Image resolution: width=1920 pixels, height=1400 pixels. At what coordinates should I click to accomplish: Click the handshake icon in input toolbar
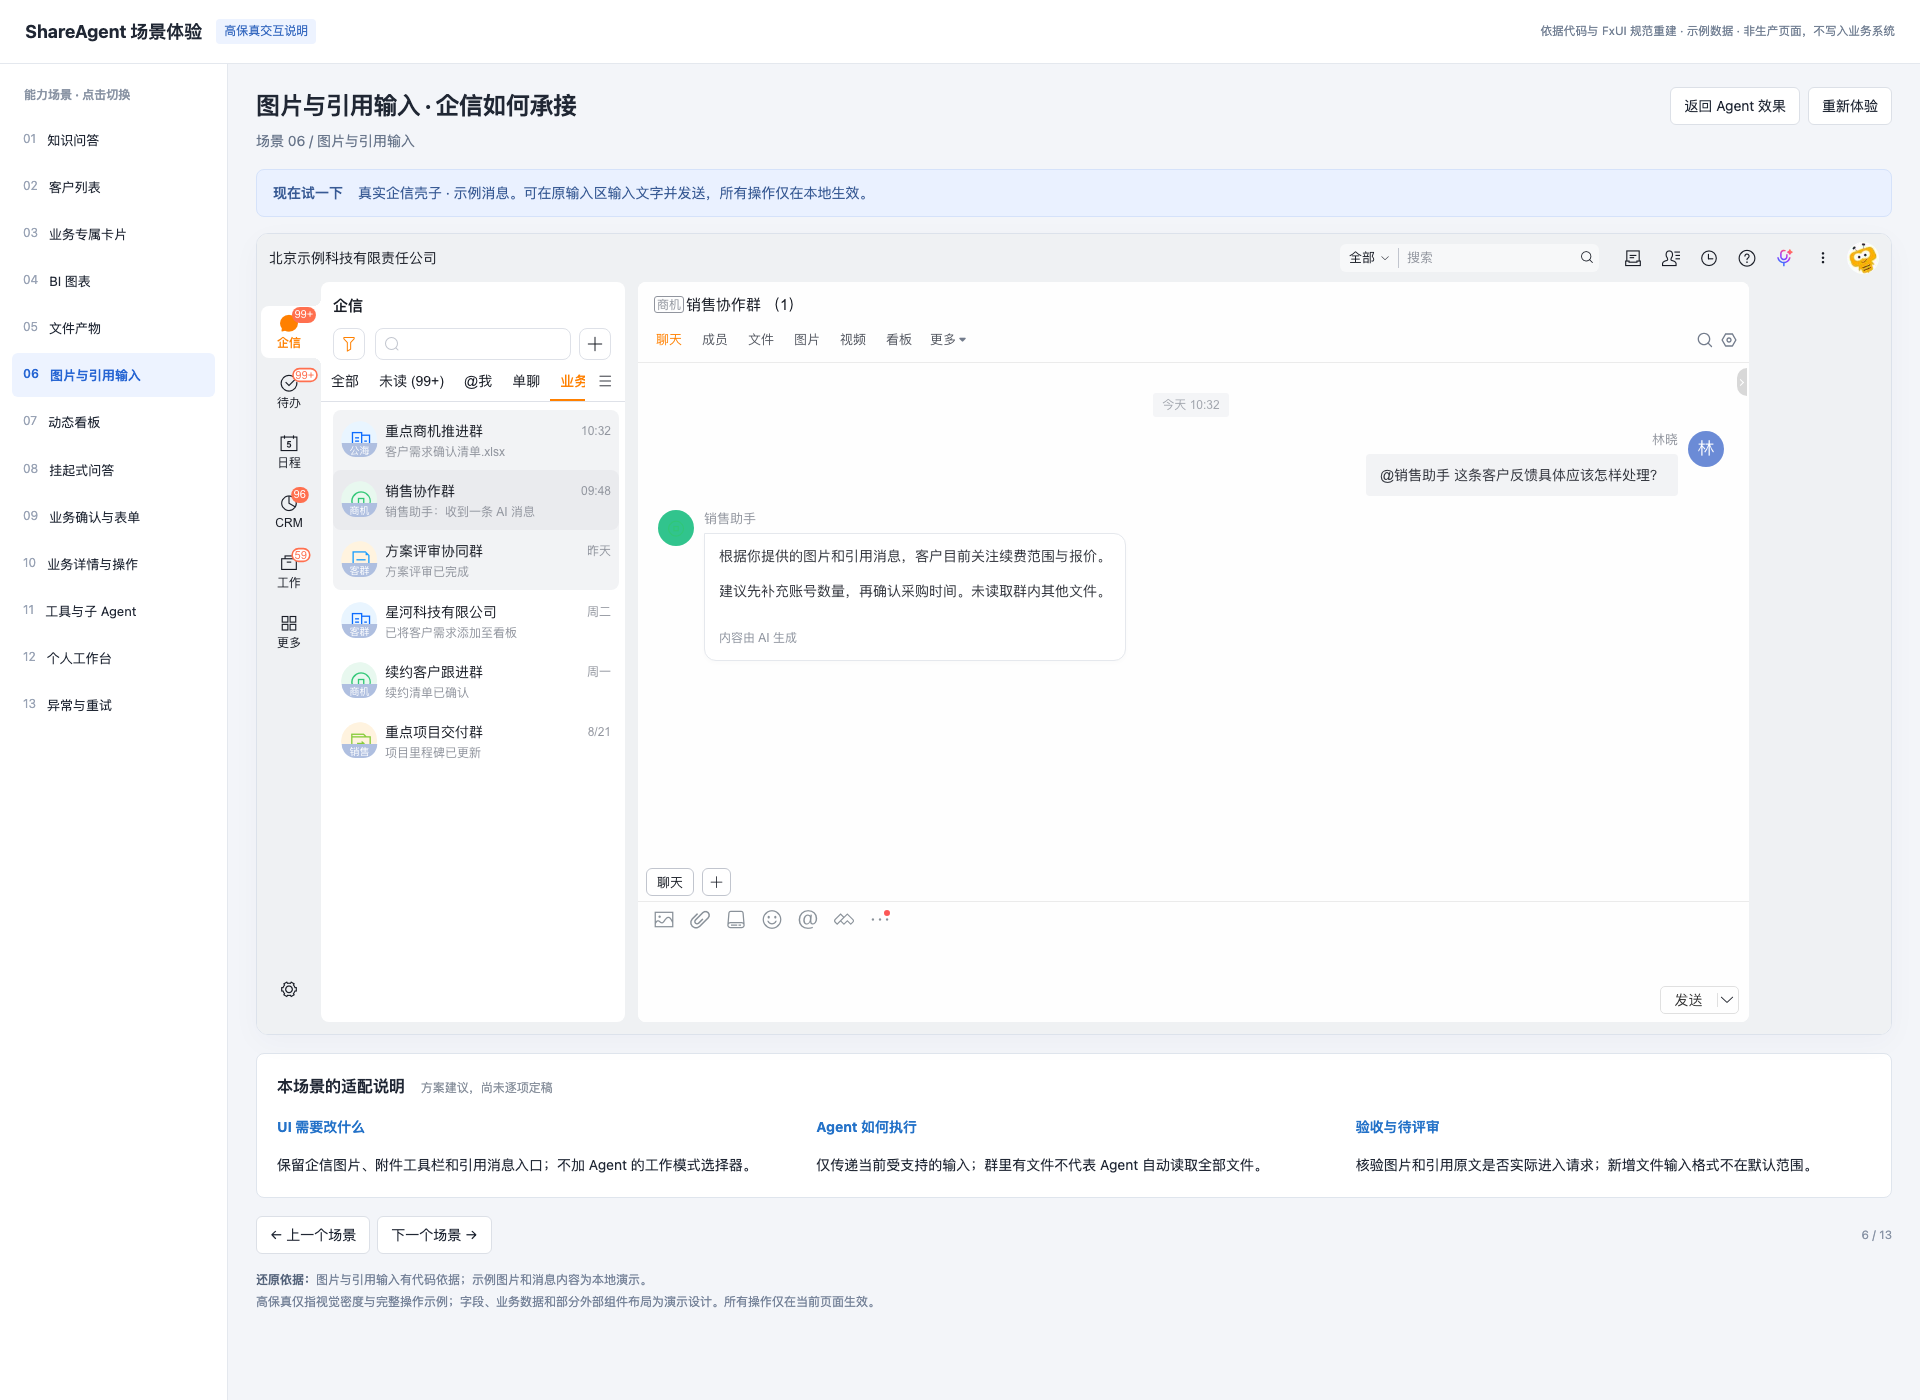844,919
